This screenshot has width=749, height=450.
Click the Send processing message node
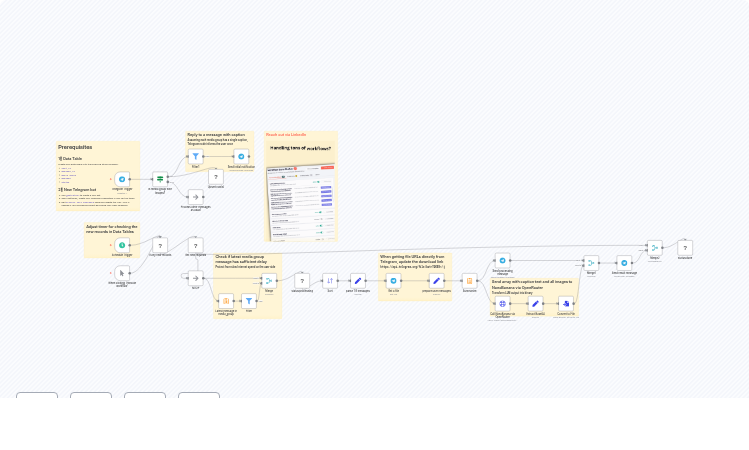click(502, 260)
